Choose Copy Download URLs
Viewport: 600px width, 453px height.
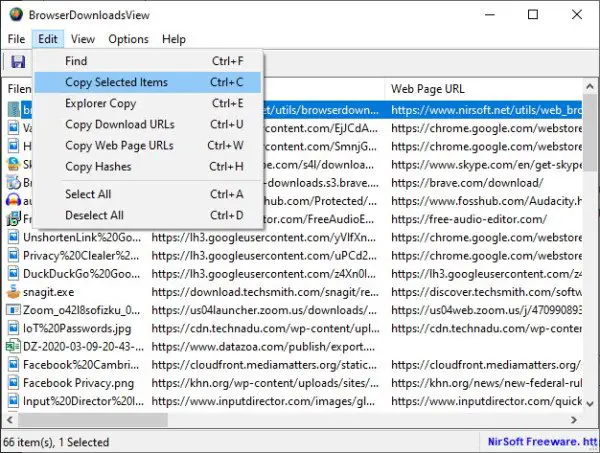coord(148,124)
